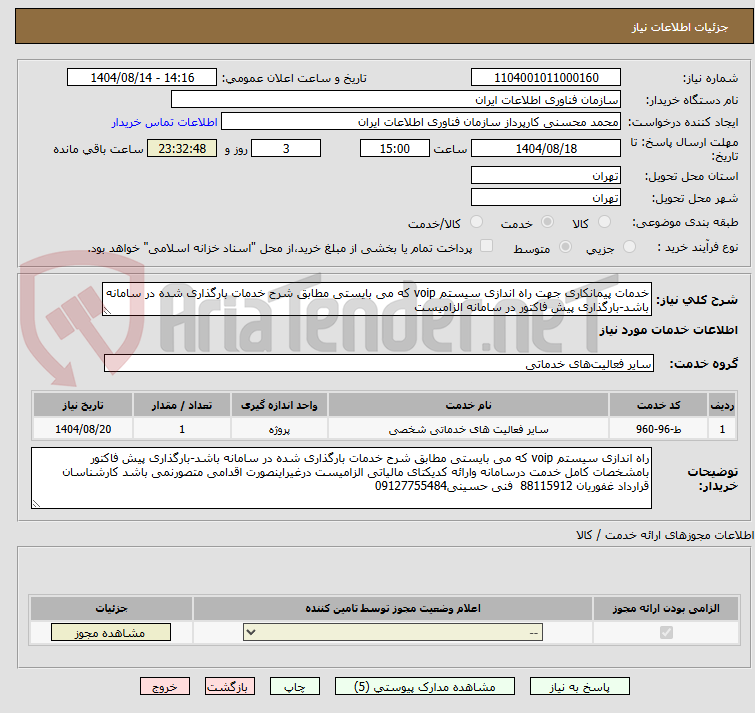Viewport: 755px width, 713px height.
Task: Click the need number field 1104001011000160
Action: click(546, 78)
